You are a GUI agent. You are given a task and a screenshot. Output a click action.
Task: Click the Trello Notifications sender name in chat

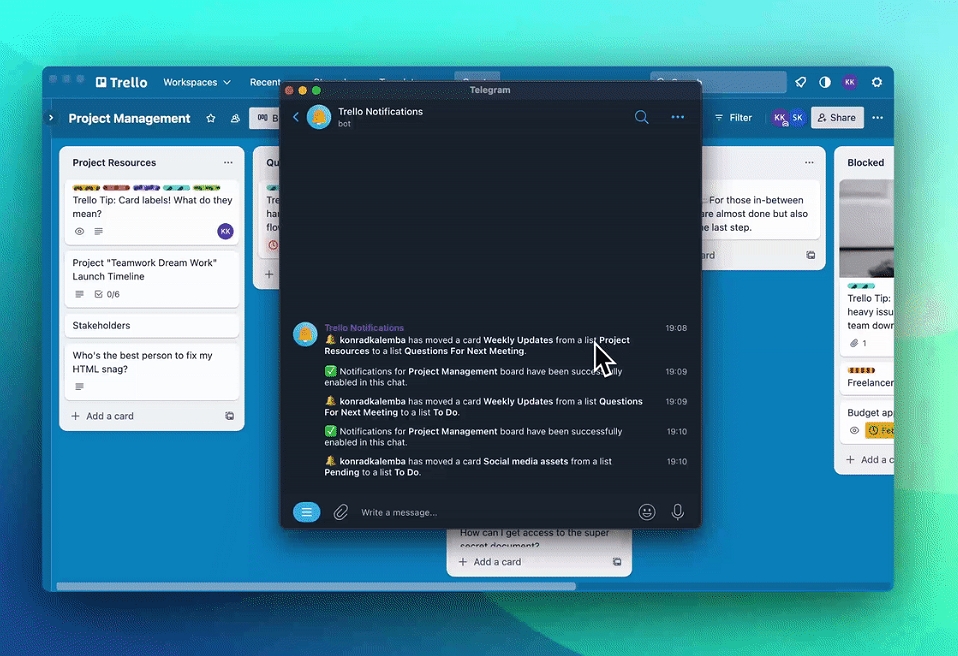pyautogui.click(x=364, y=328)
